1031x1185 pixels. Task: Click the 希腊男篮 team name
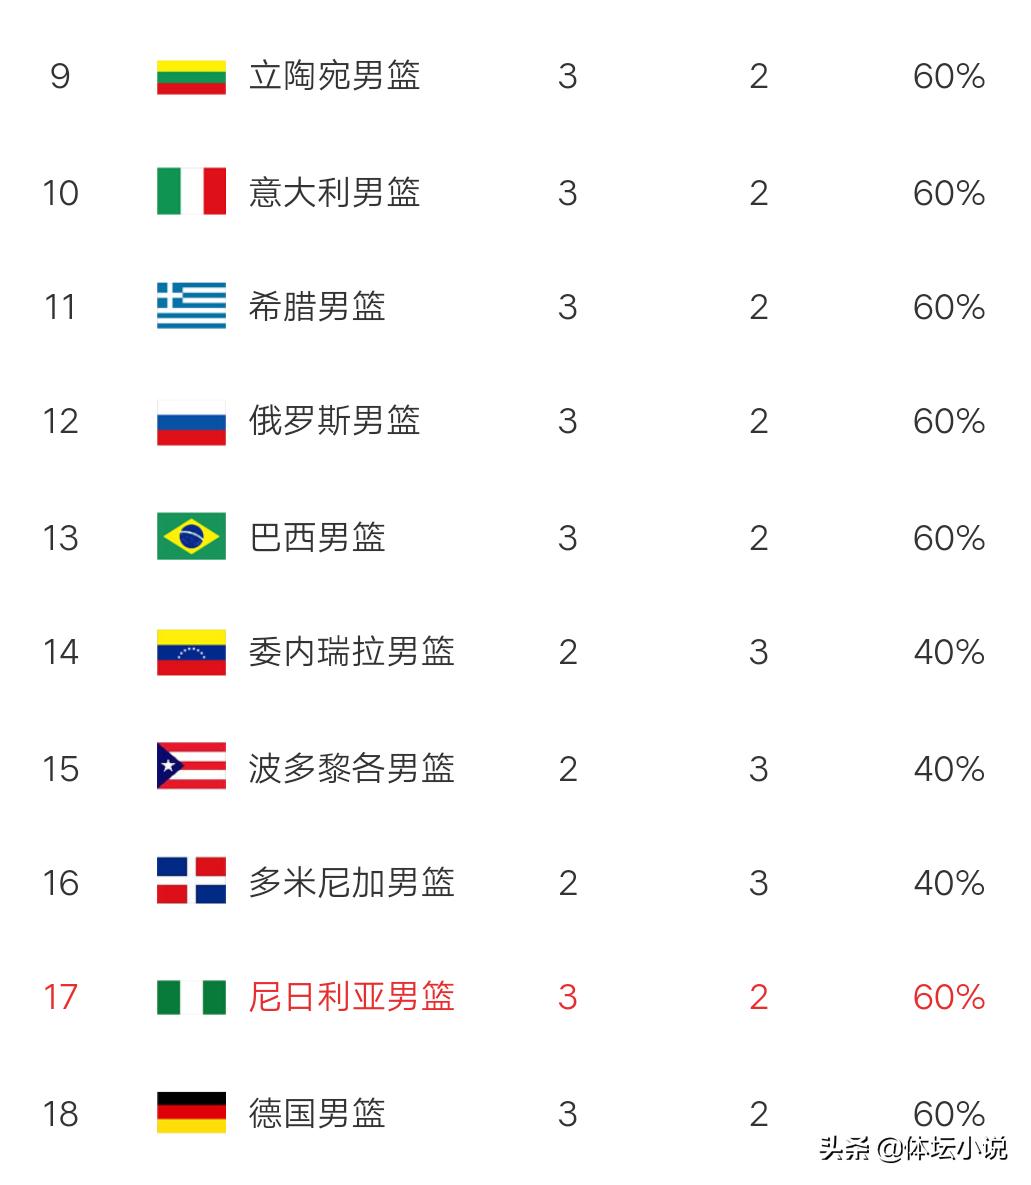click(x=317, y=306)
